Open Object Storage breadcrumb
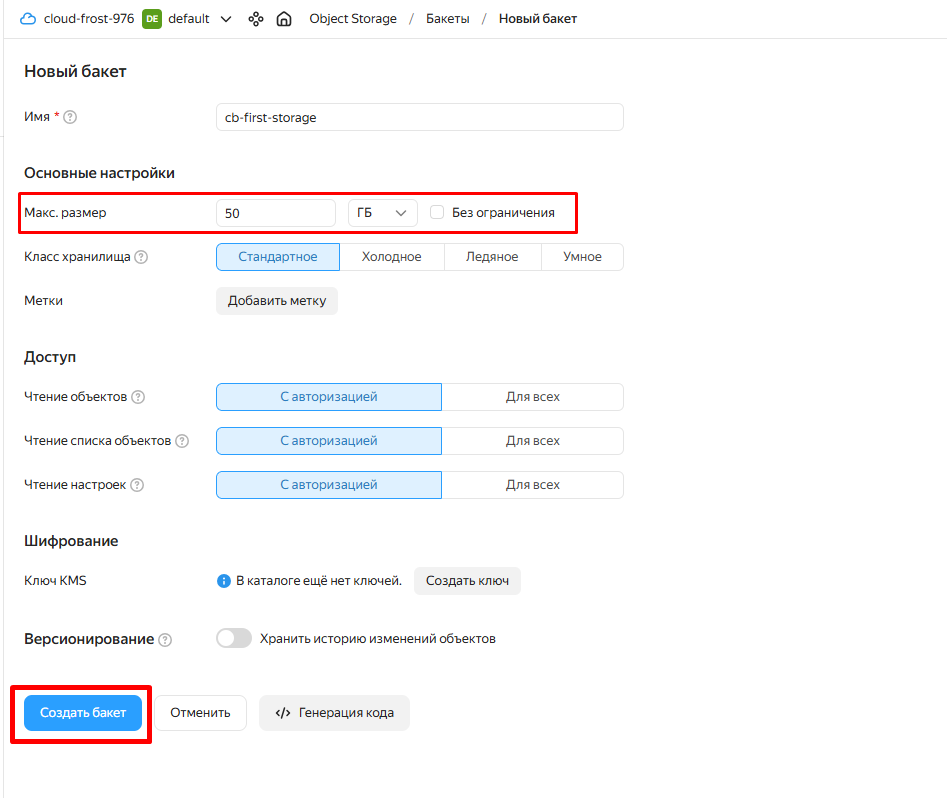The image size is (947, 798). click(x=353, y=19)
